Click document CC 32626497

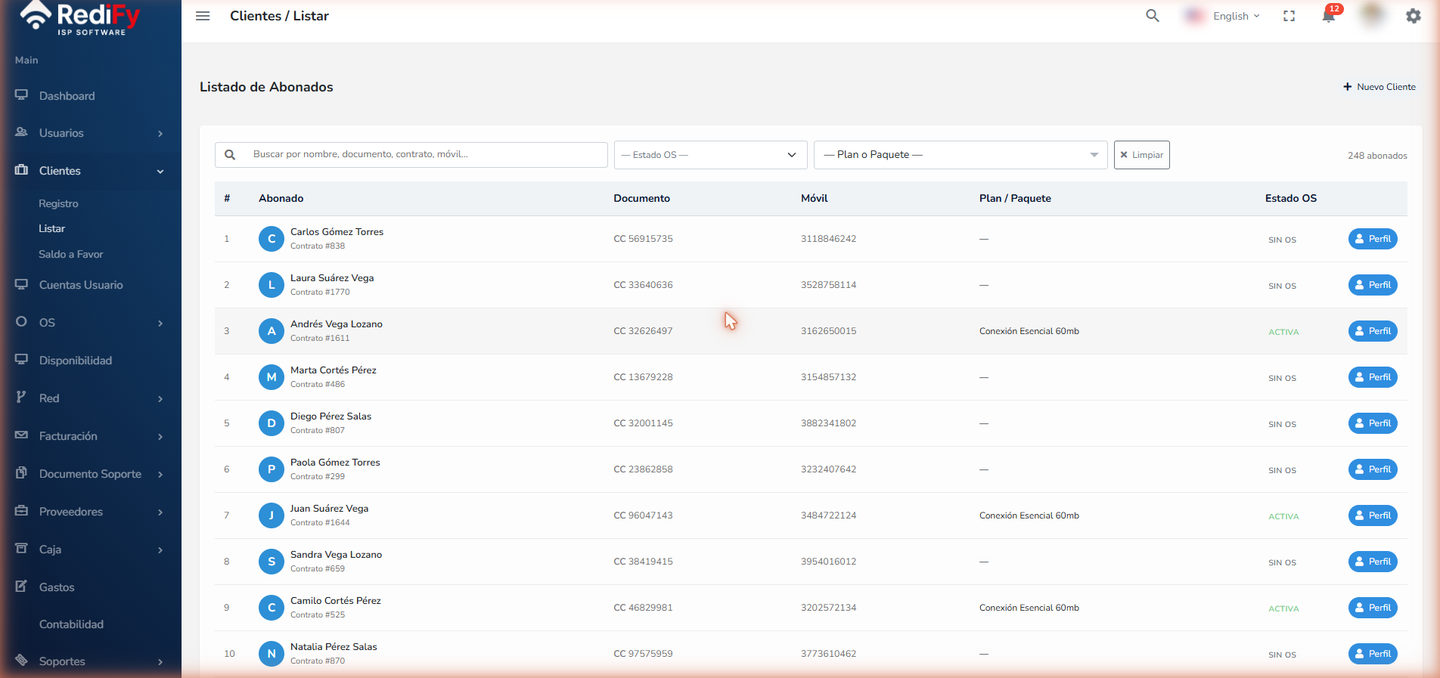(643, 331)
